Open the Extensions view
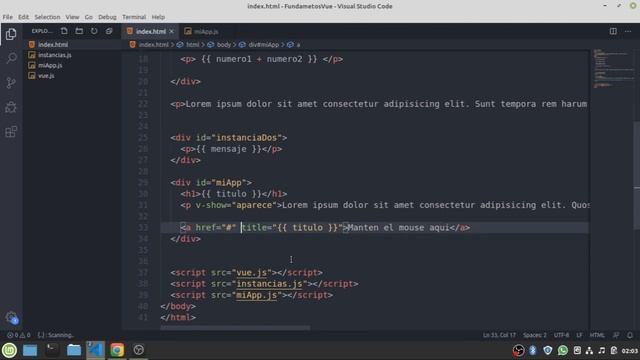Viewport: 640px width, 360px height. 11,131
